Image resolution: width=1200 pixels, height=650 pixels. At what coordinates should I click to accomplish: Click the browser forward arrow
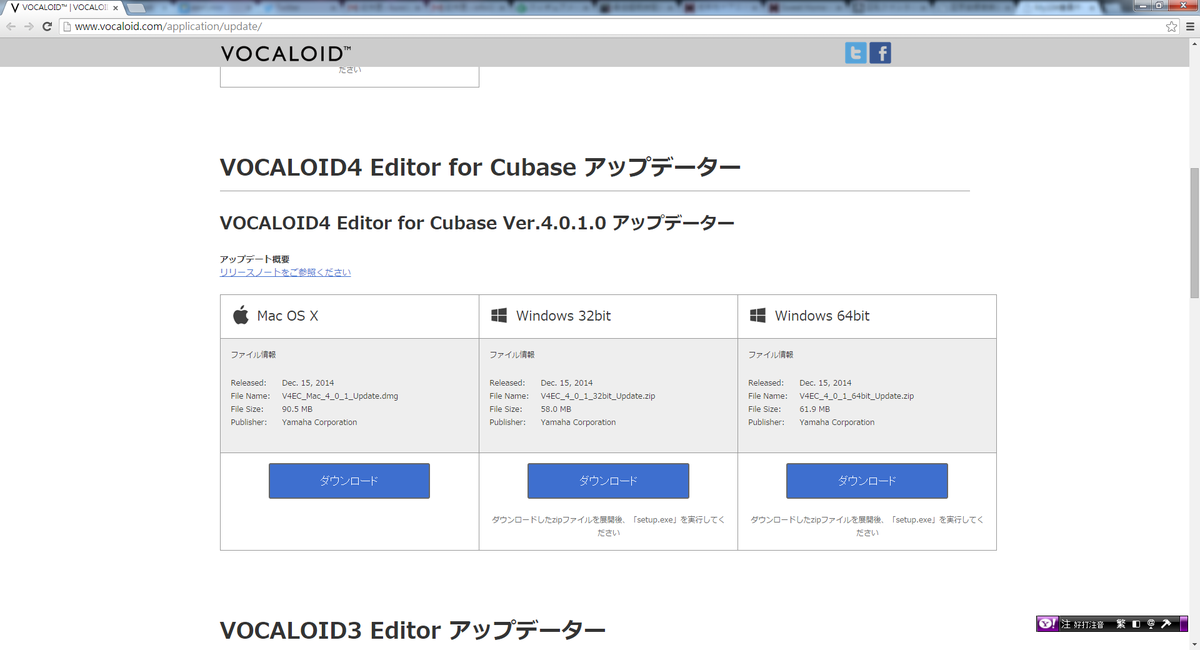pyautogui.click(x=29, y=26)
